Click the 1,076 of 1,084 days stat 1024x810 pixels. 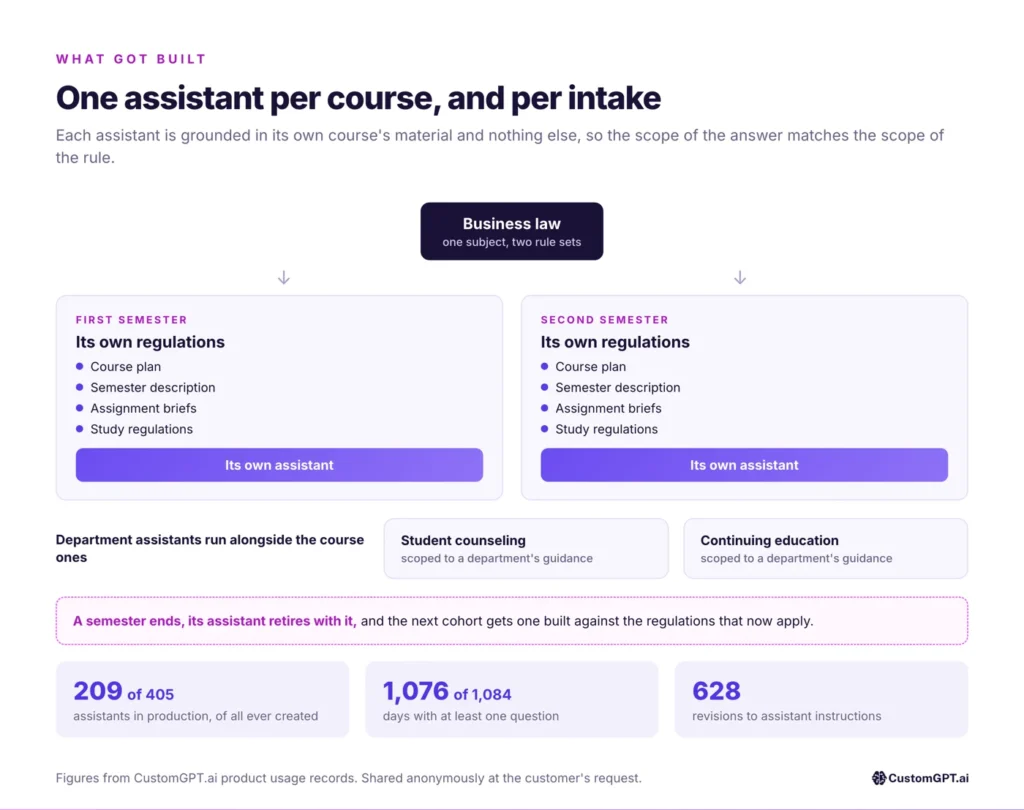(x=512, y=700)
